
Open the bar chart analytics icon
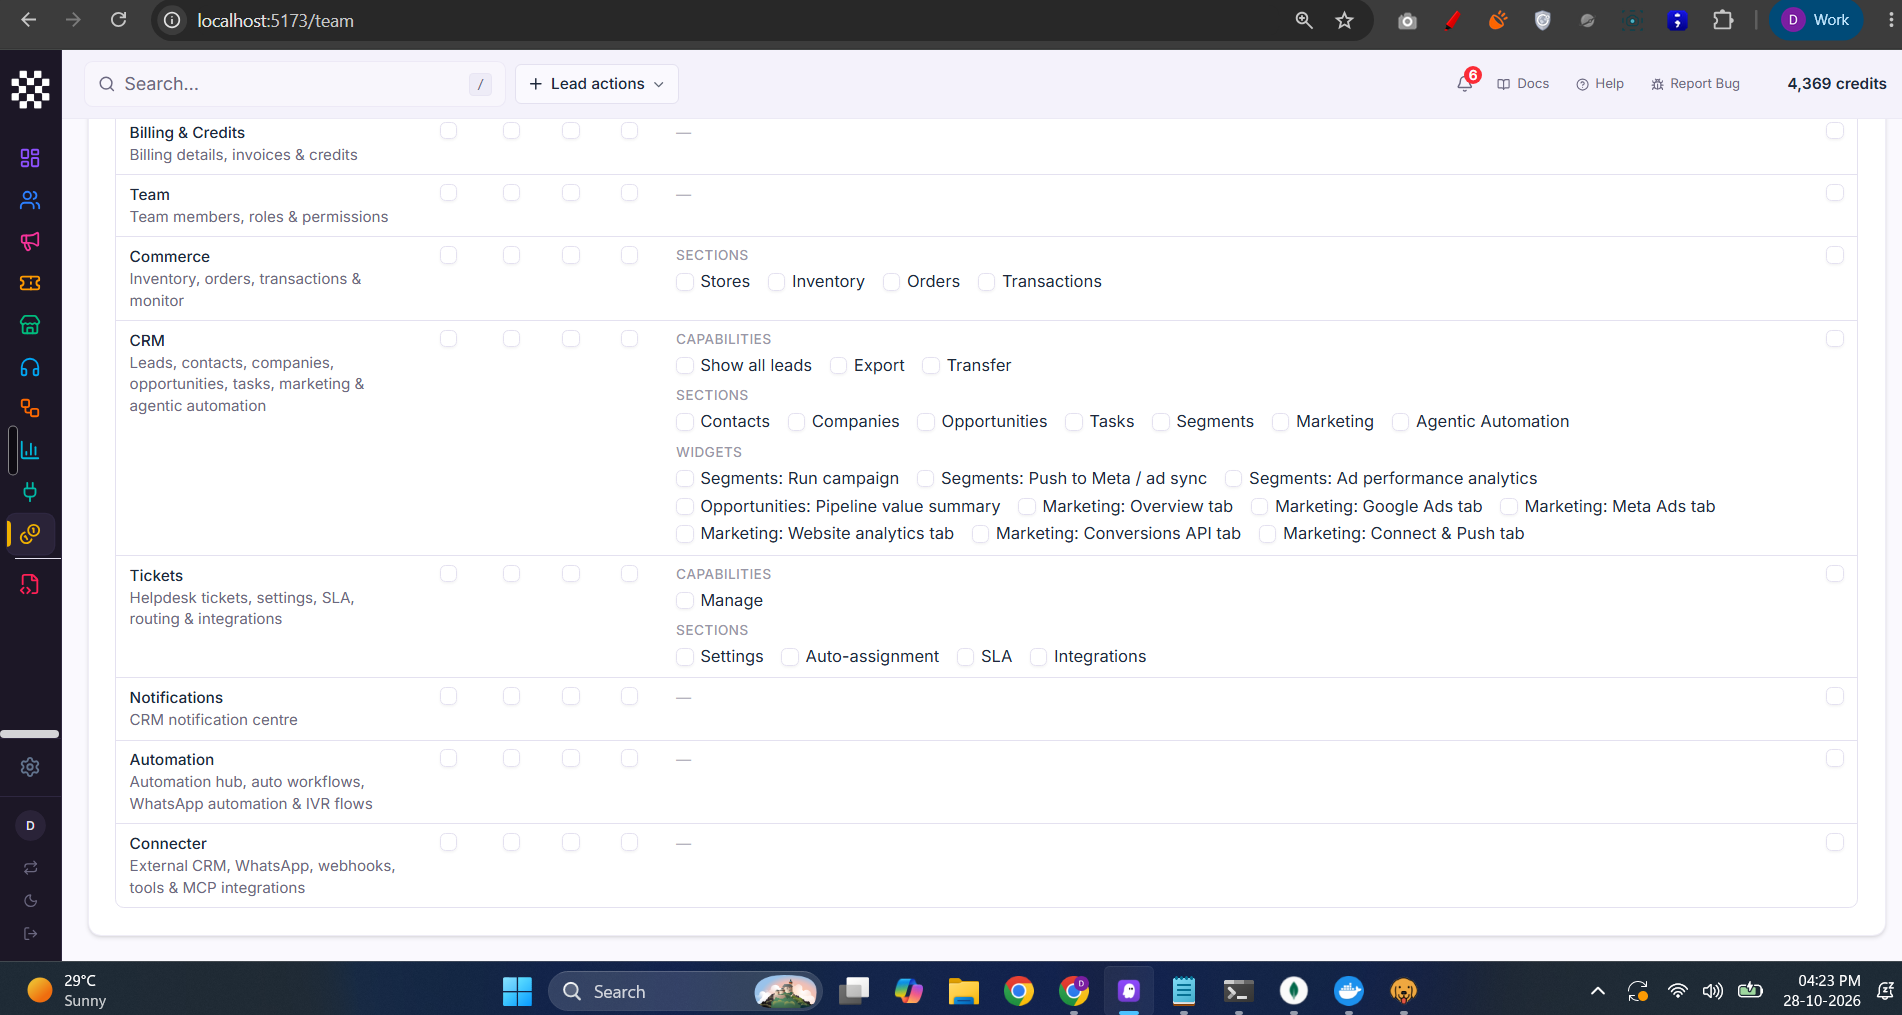[30, 450]
